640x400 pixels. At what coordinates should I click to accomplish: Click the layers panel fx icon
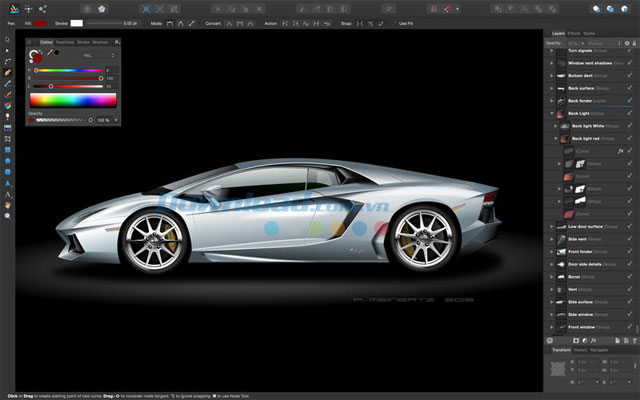[593, 340]
